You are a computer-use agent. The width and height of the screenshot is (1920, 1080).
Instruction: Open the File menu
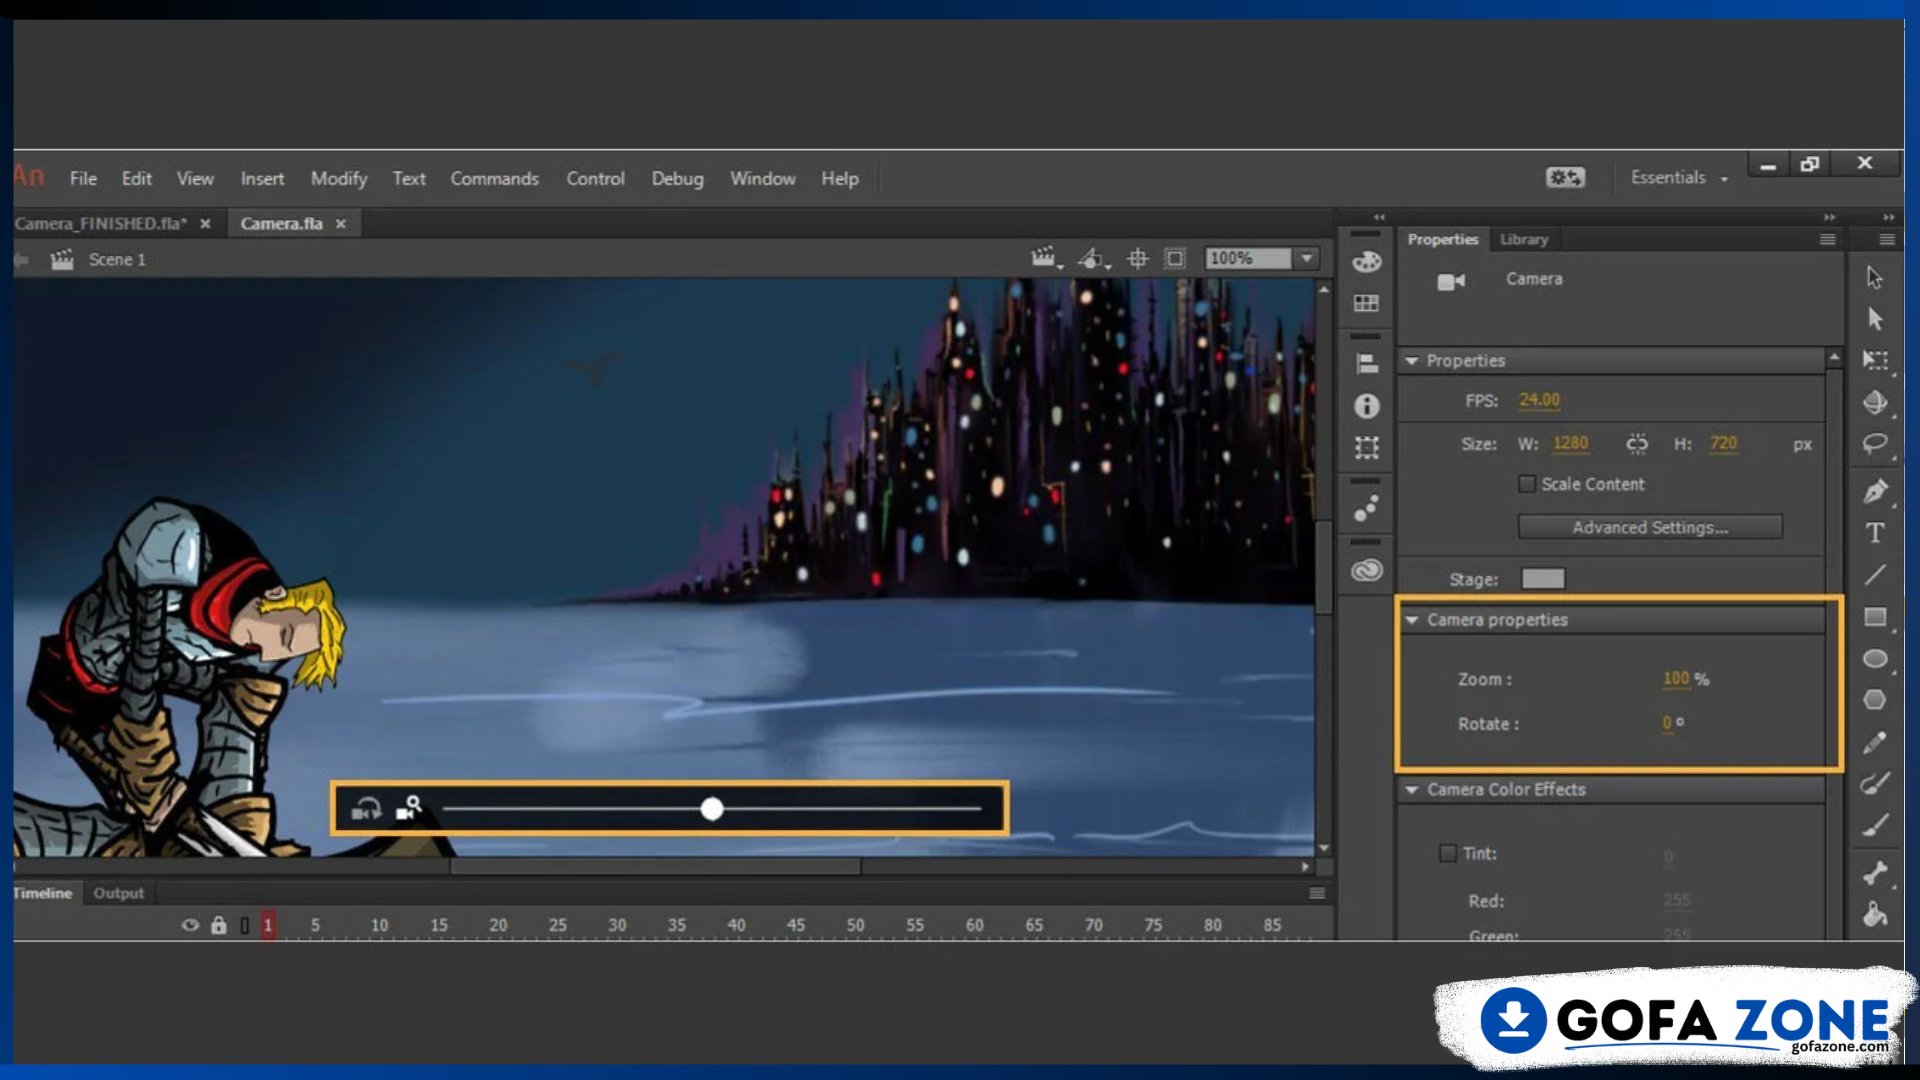pyautogui.click(x=83, y=178)
